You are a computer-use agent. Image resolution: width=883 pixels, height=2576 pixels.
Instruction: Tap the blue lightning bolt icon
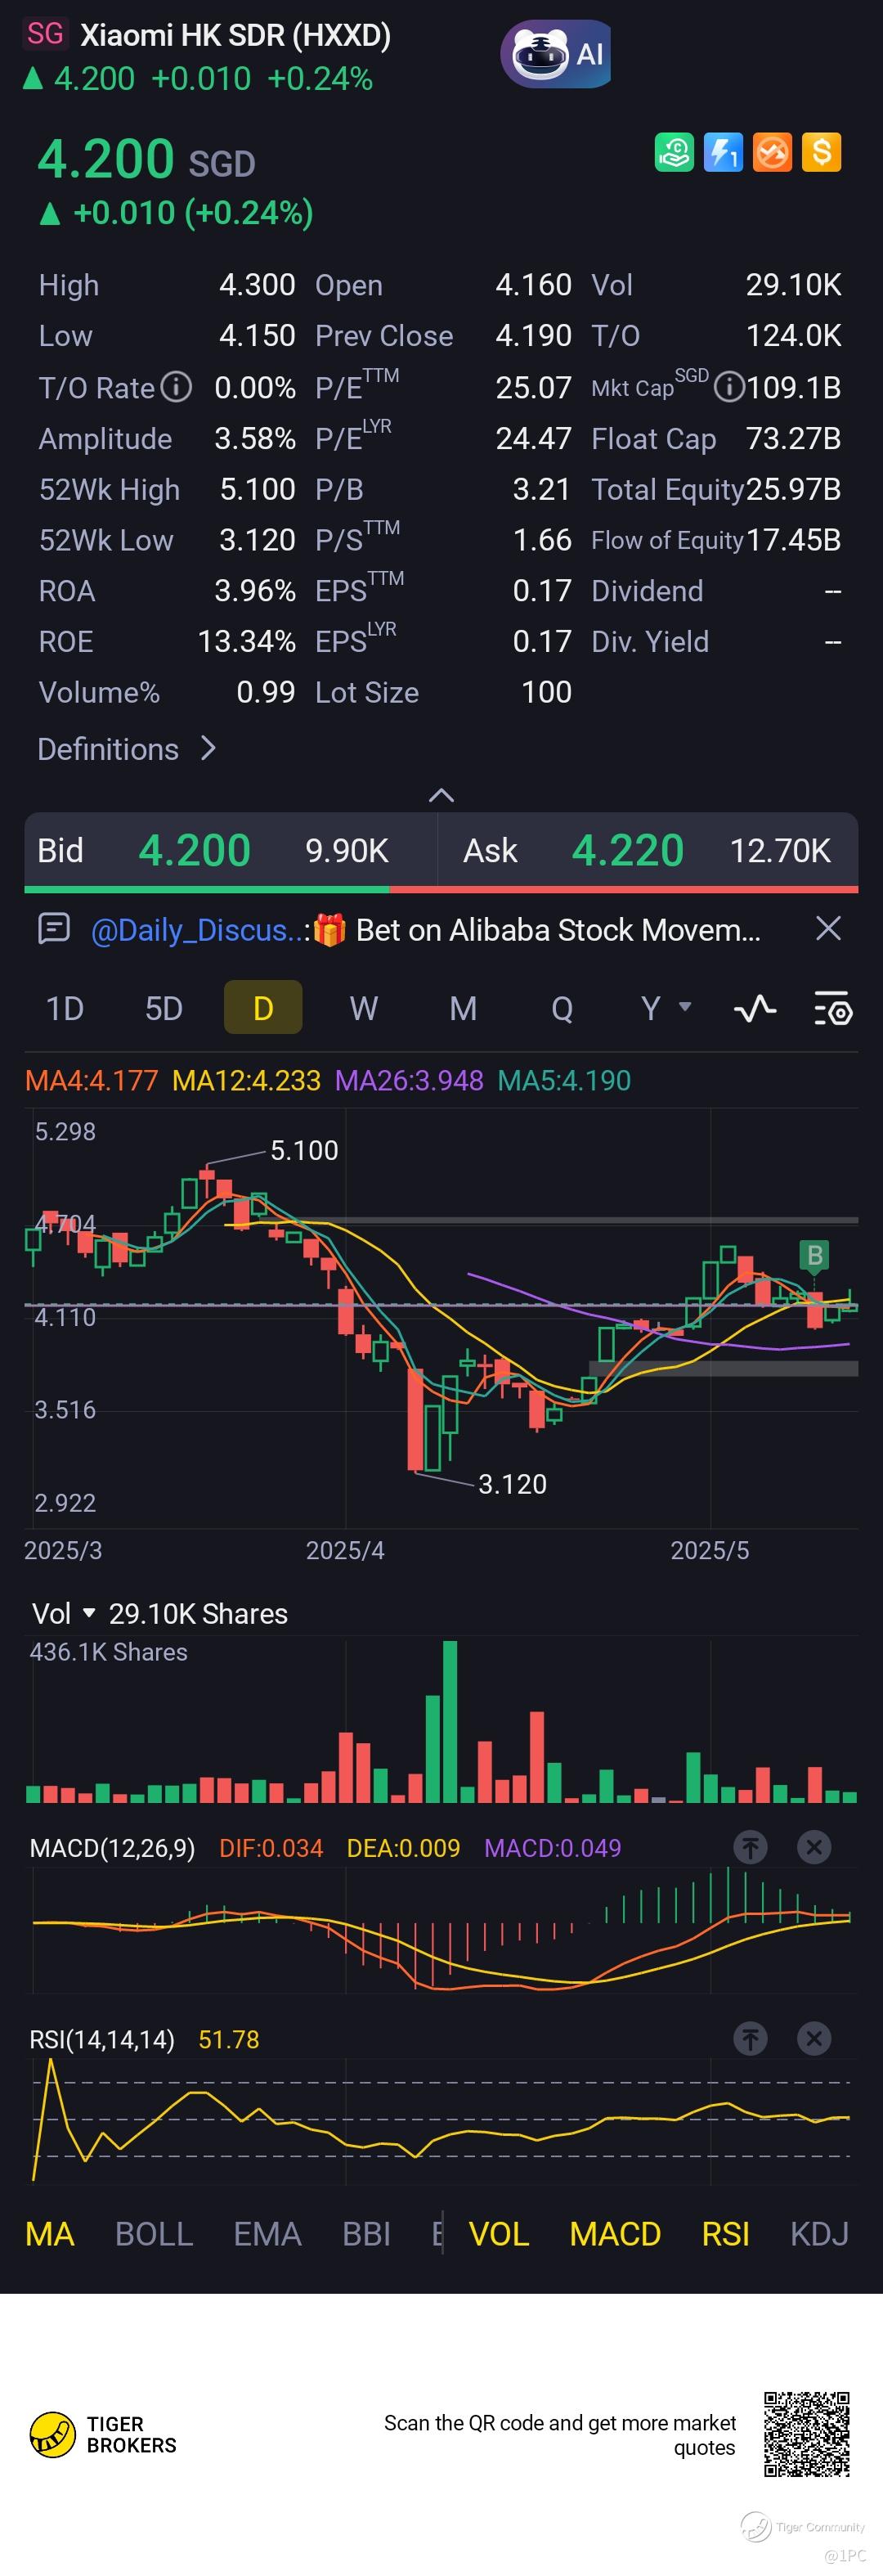pos(723,152)
